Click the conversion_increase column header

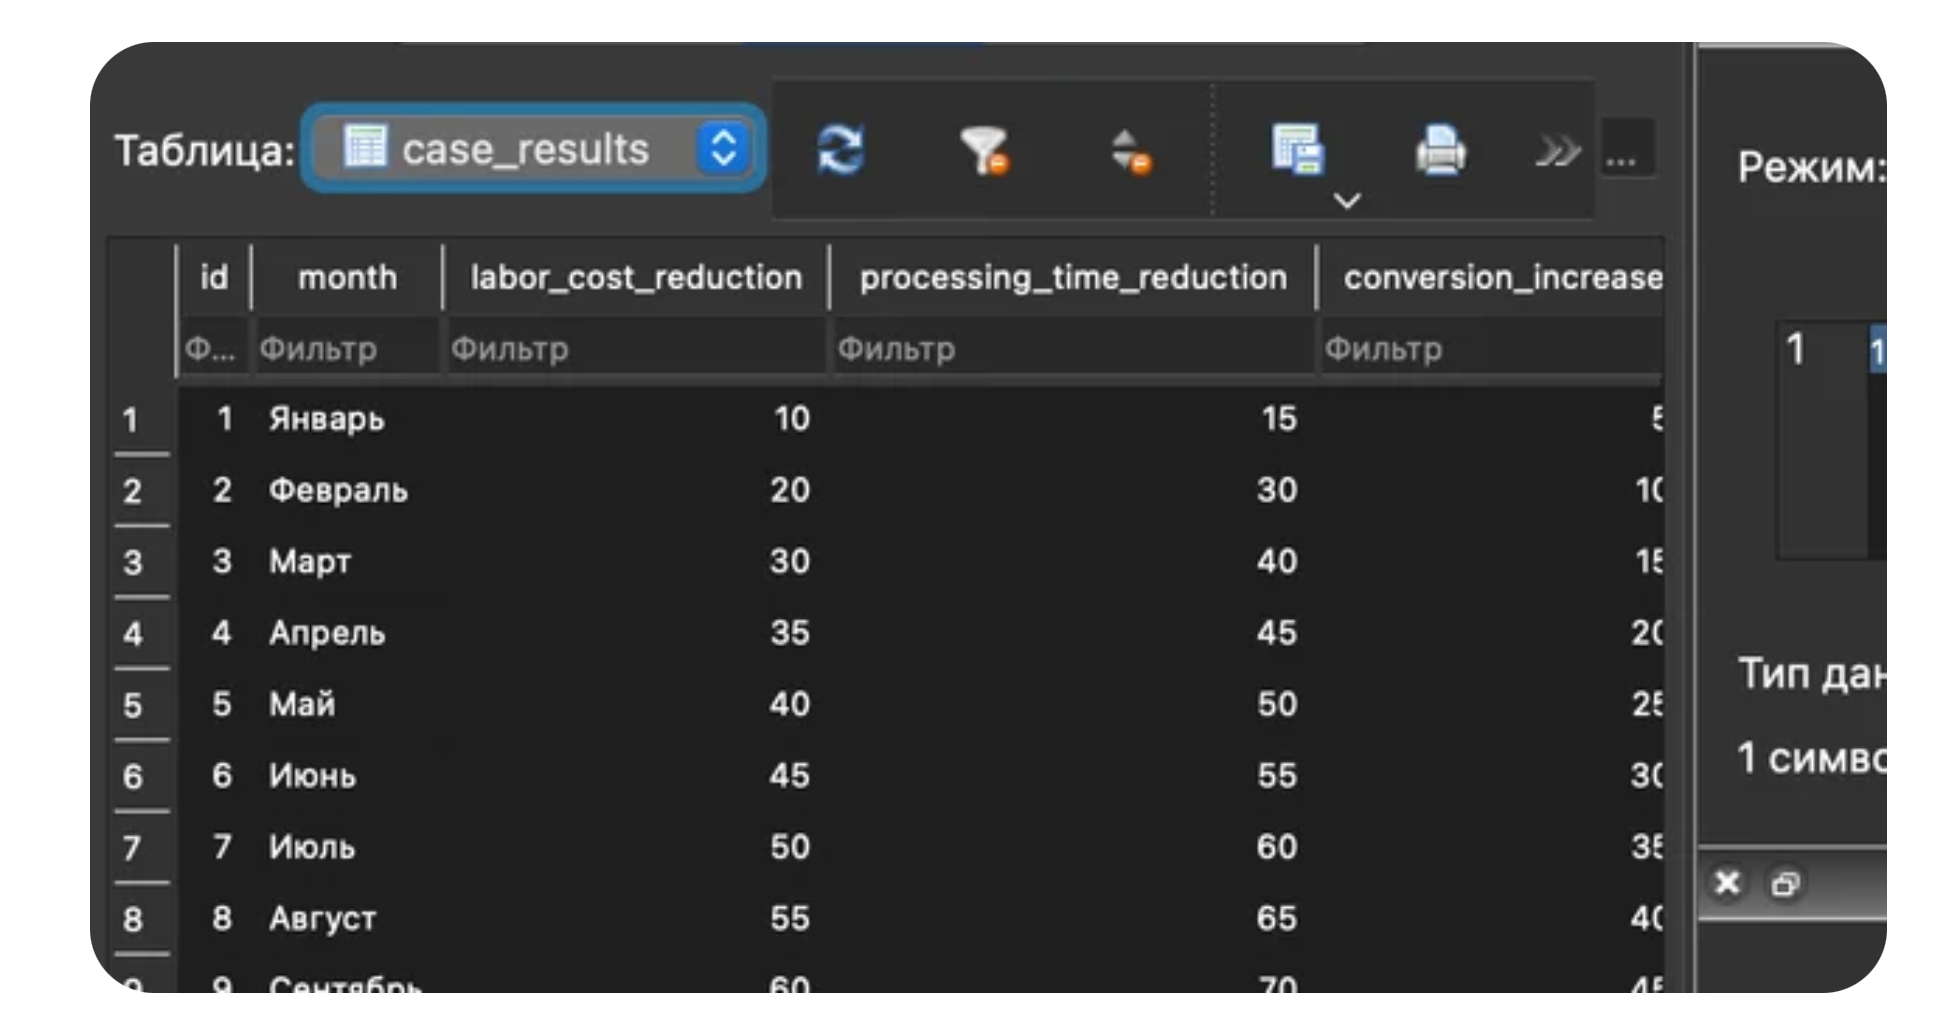click(x=1500, y=277)
